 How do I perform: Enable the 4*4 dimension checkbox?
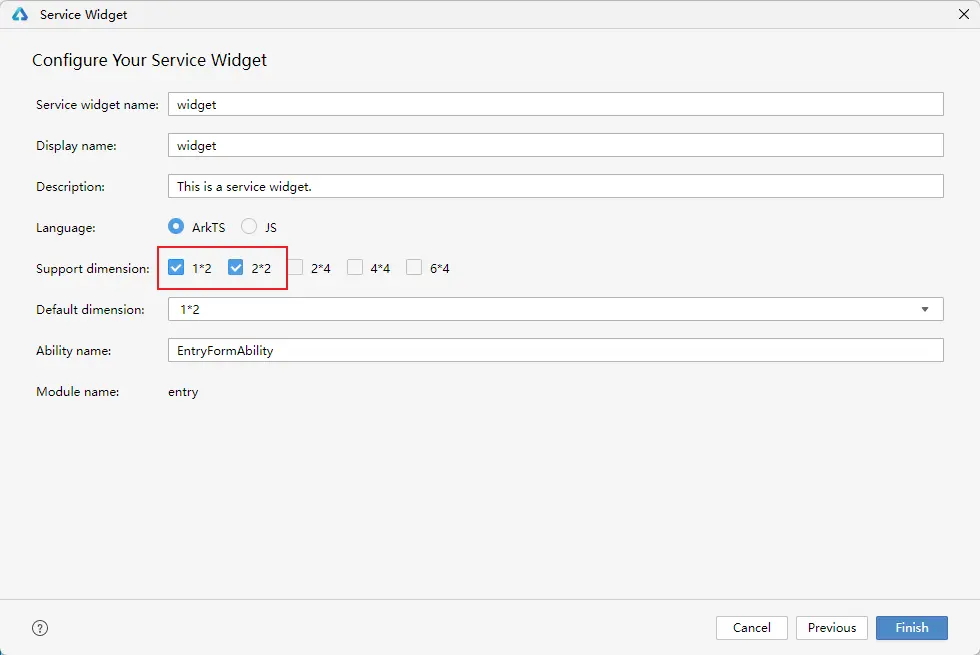tap(355, 268)
